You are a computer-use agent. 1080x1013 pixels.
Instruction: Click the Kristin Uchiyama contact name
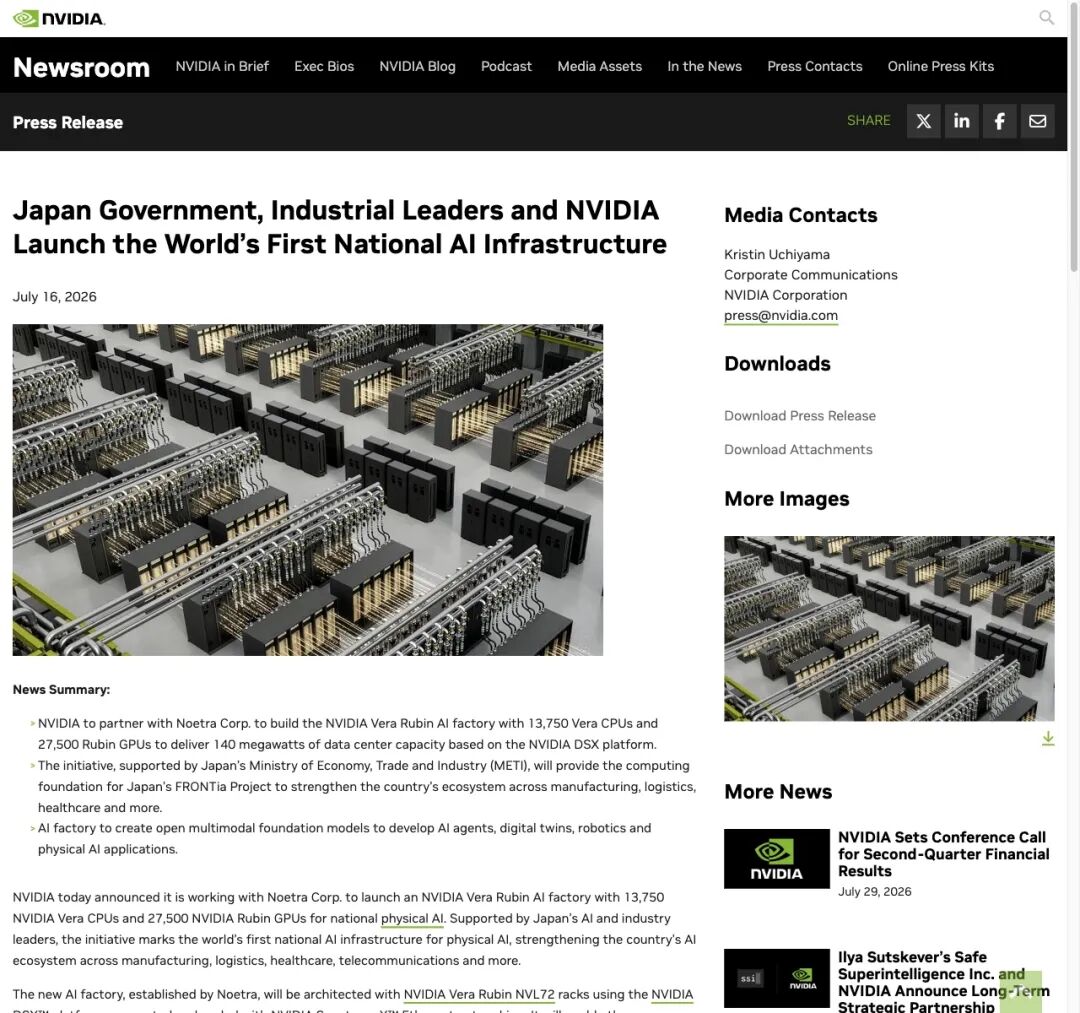tap(776, 254)
